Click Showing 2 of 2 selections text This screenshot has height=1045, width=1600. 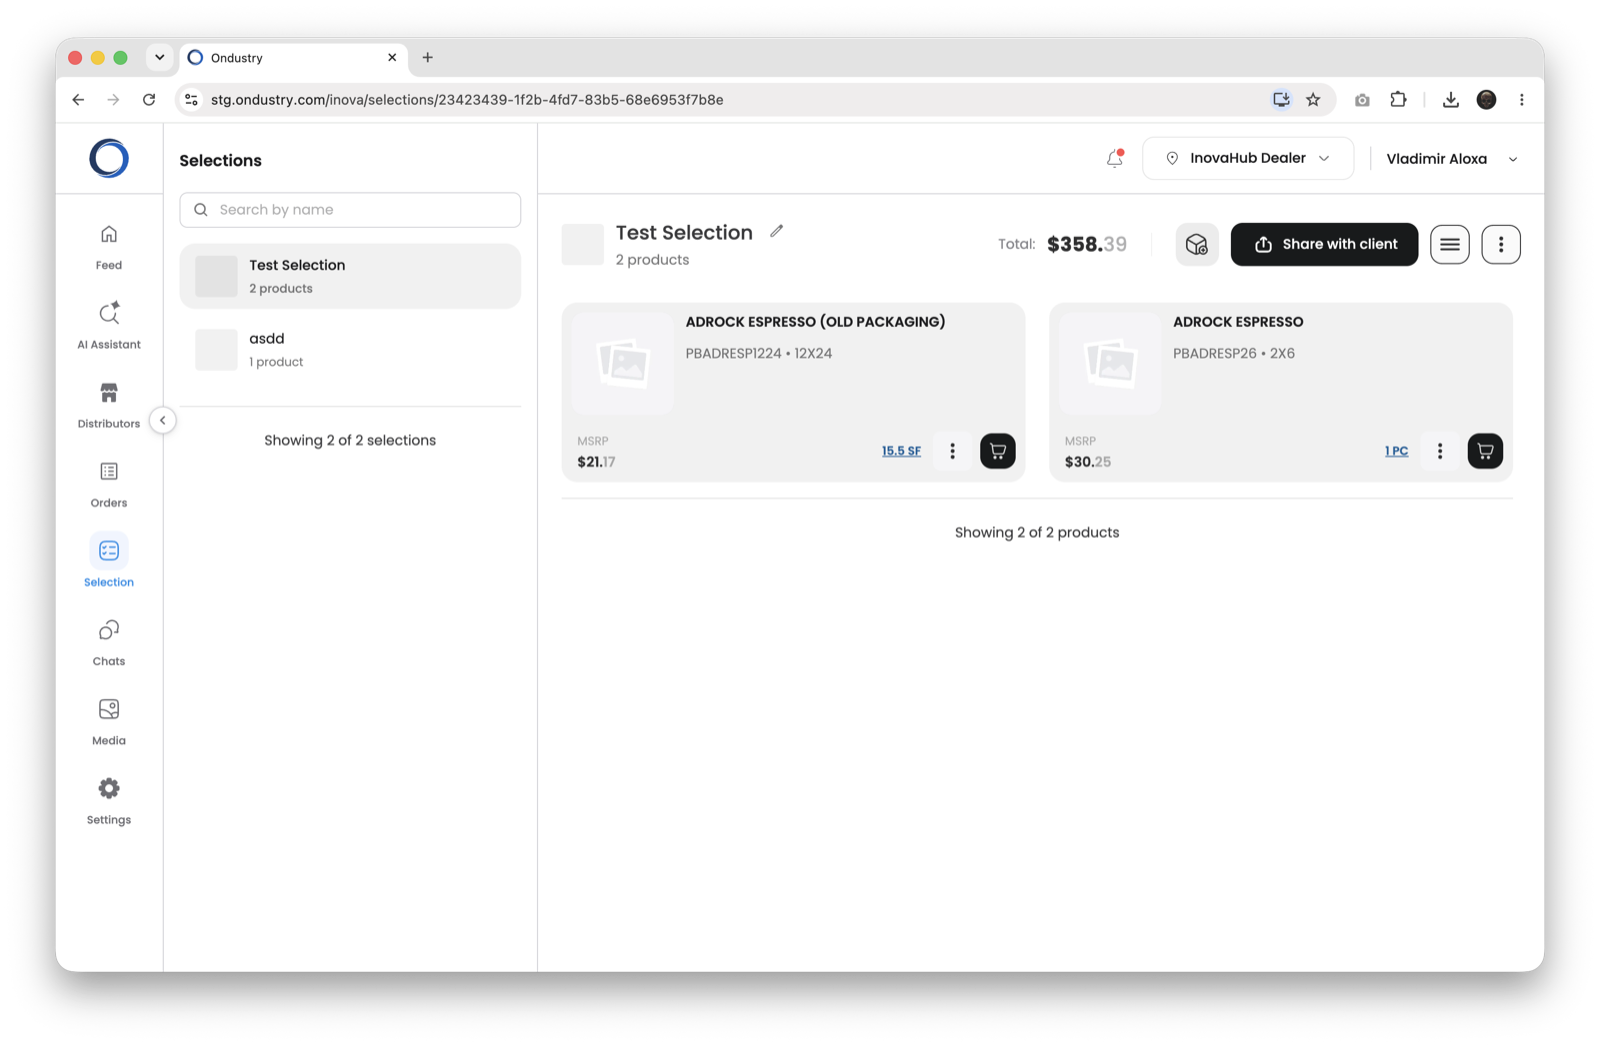[350, 440]
